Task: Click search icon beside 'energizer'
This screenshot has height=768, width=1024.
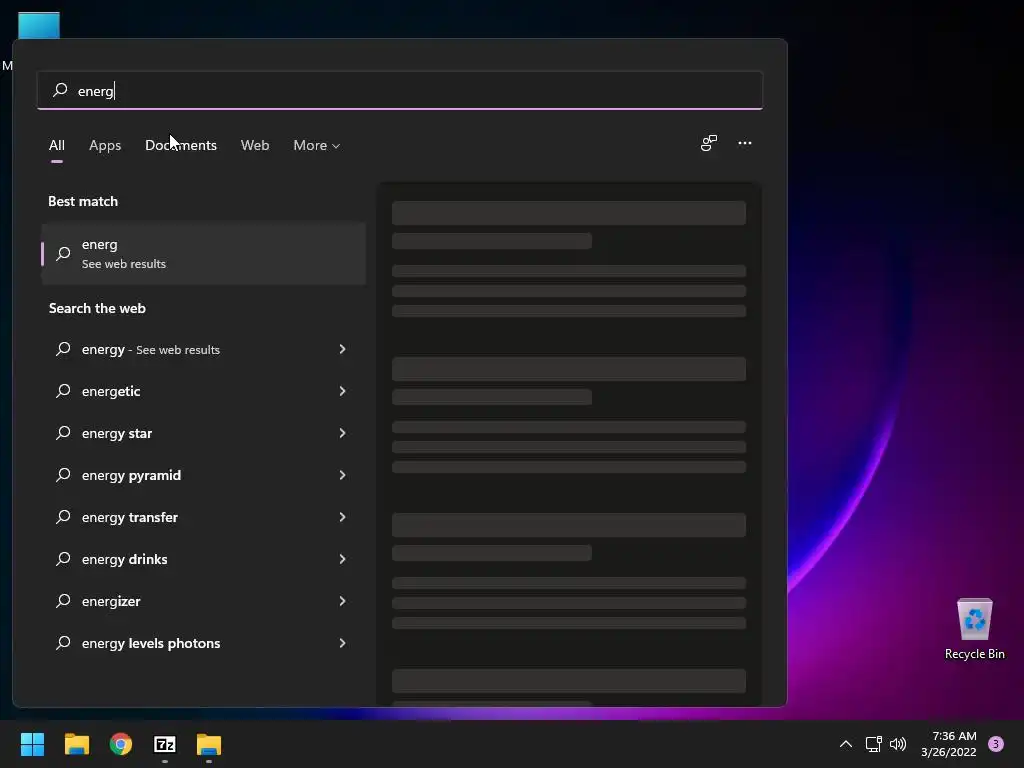Action: [63, 601]
